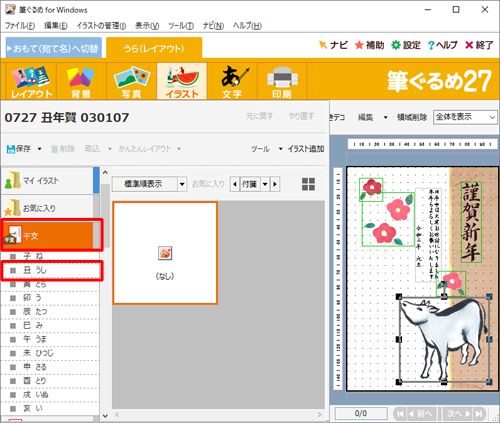Open 付箋 dropdown arrow
The width and height of the screenshot is (500, 423).
[265, 184]
